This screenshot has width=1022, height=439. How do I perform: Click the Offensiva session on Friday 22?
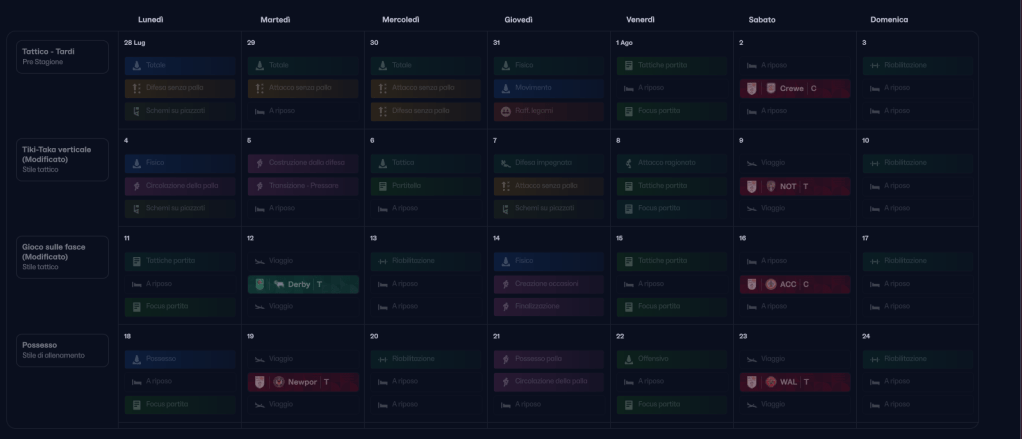[668, 359]
